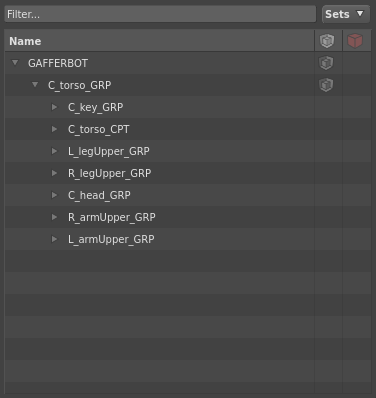
Task: Collapse the GAFFERBOT root location
Action: (x=15, y=63)
